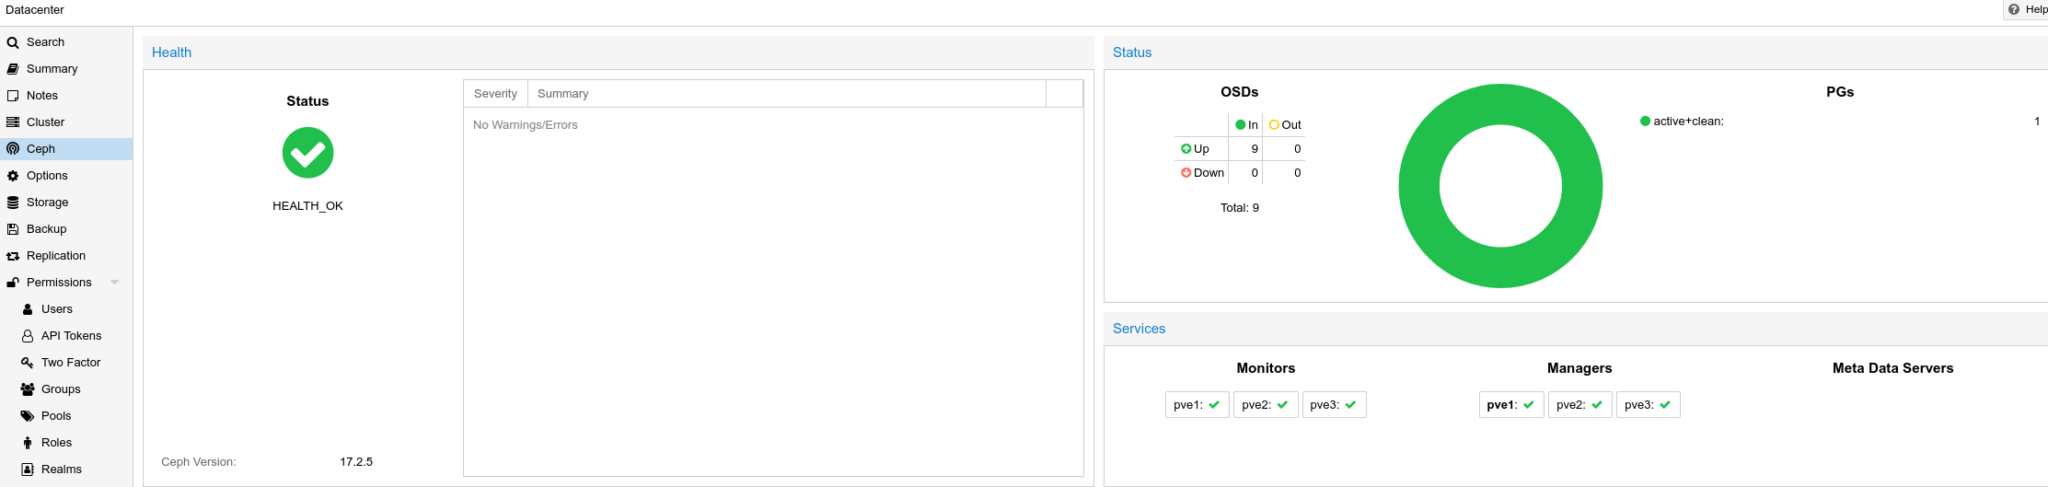The image size is (2048, 487).
Task: Click the Replication arrows icon
Action: 13,256
